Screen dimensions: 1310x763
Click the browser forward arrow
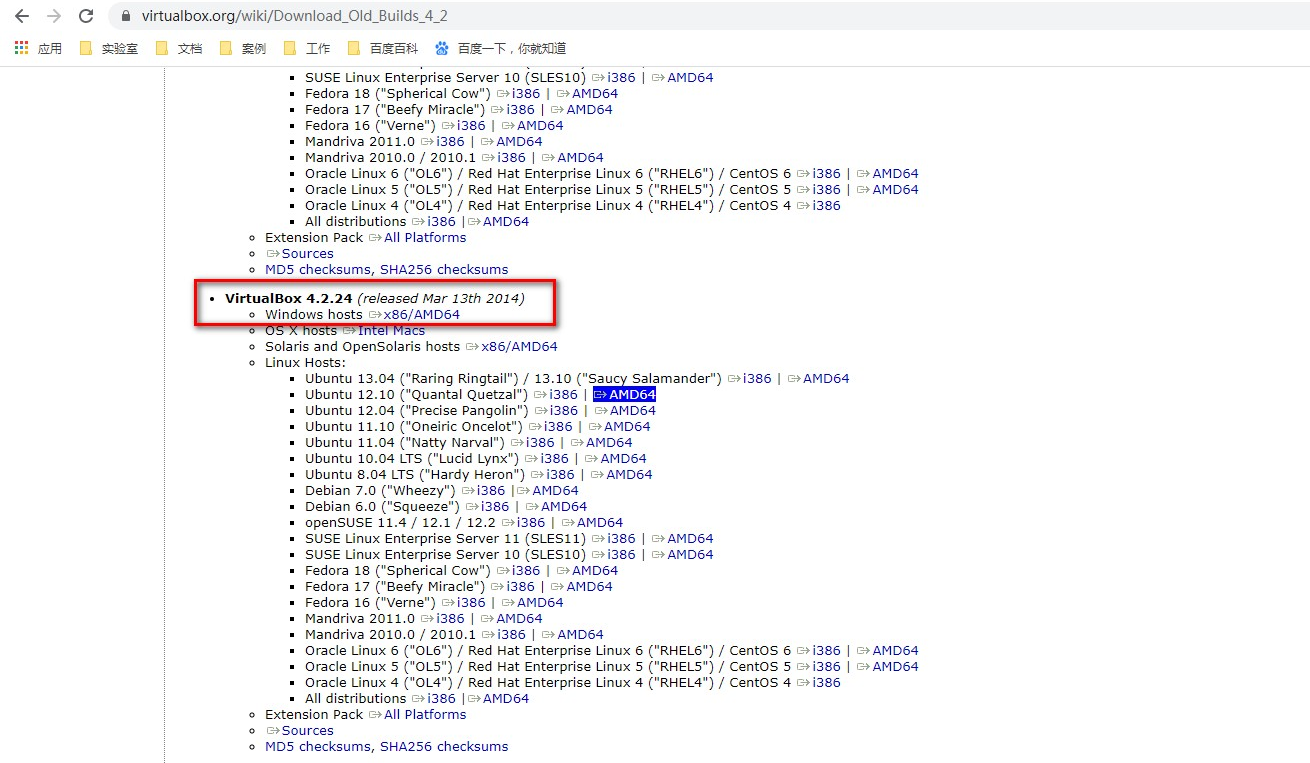tap(53, 16)
